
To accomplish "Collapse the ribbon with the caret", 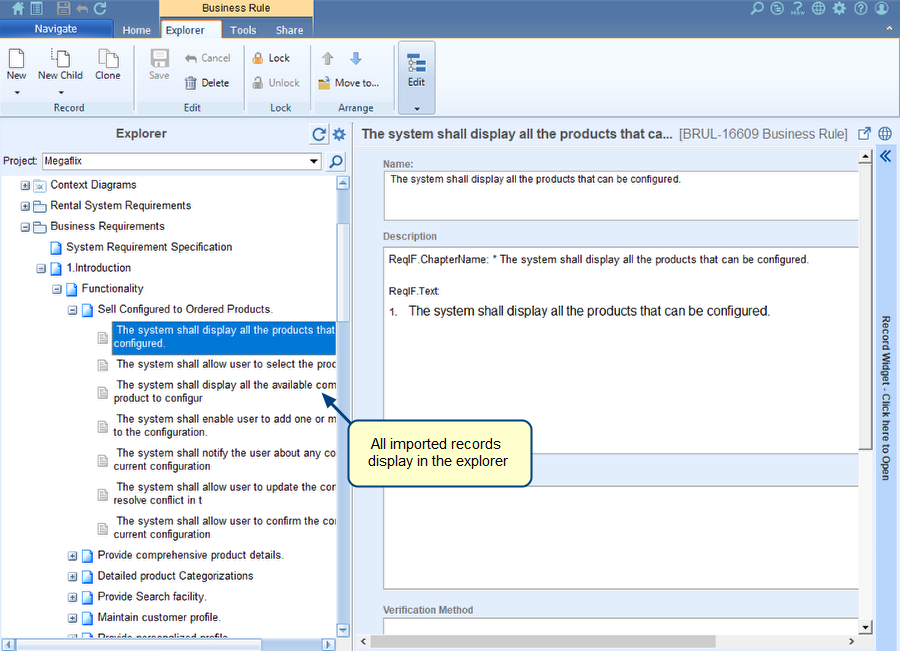I will point(890,28).
